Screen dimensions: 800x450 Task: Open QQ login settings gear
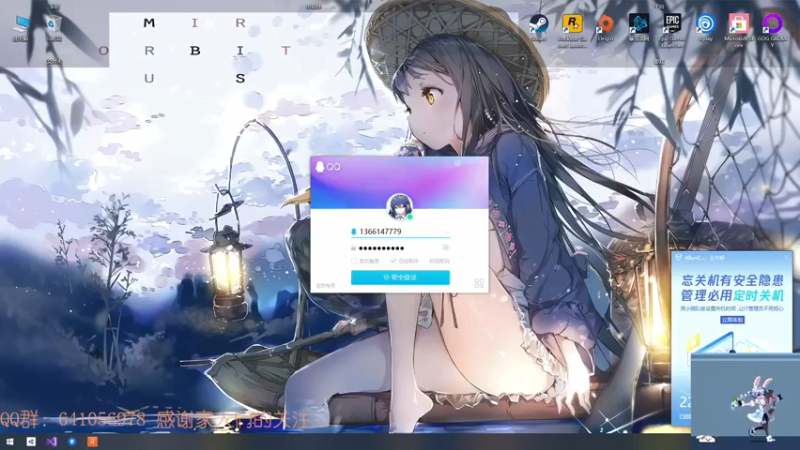click(x=458, y=163)
